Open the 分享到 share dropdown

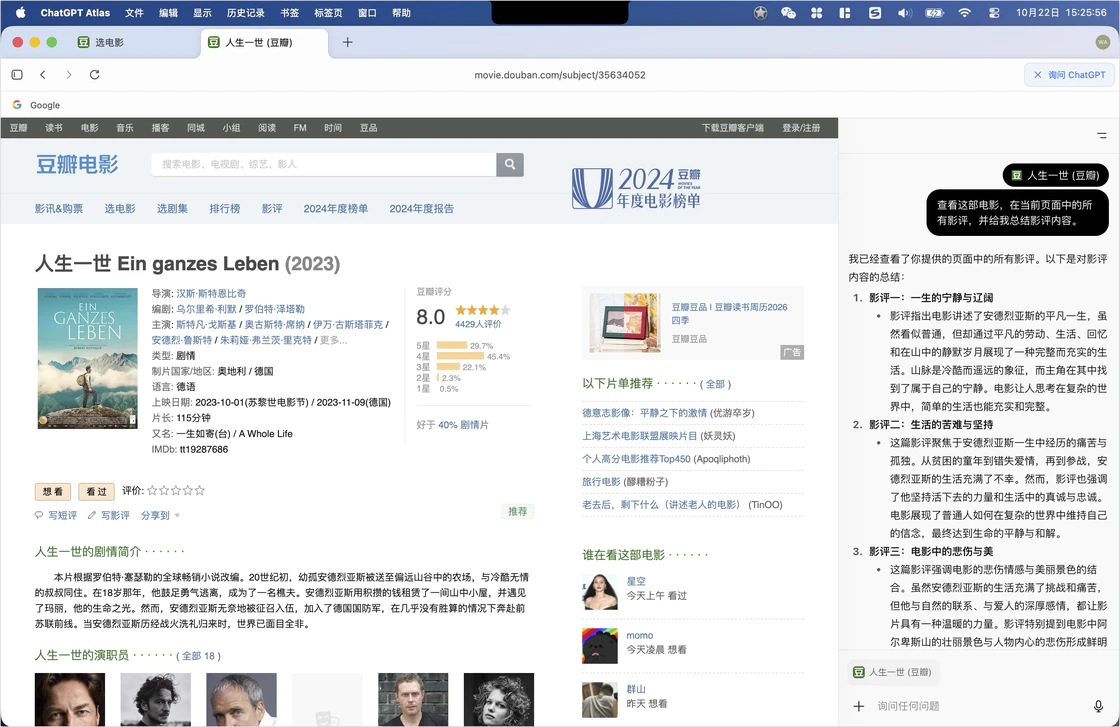158,513
